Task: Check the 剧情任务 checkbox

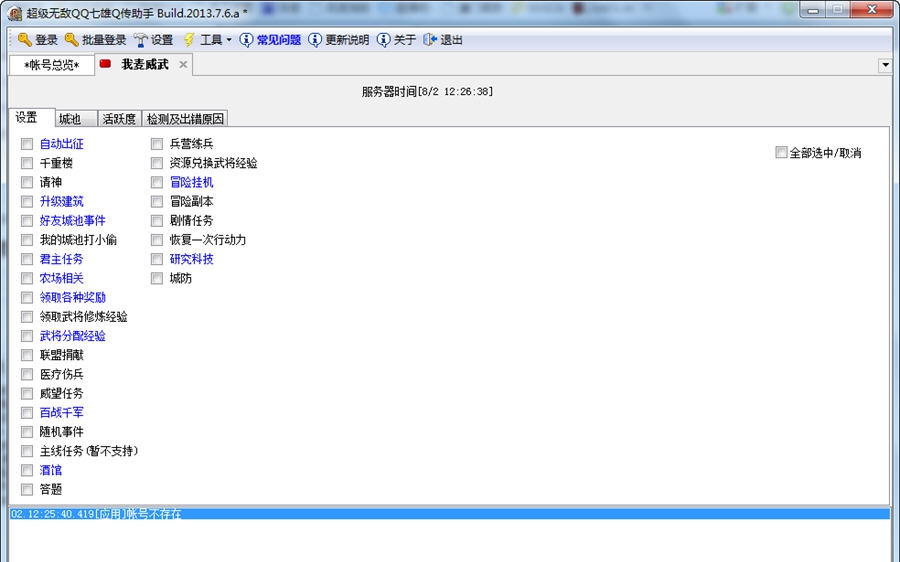Action: pyautogui.click(x=157, y=220)
